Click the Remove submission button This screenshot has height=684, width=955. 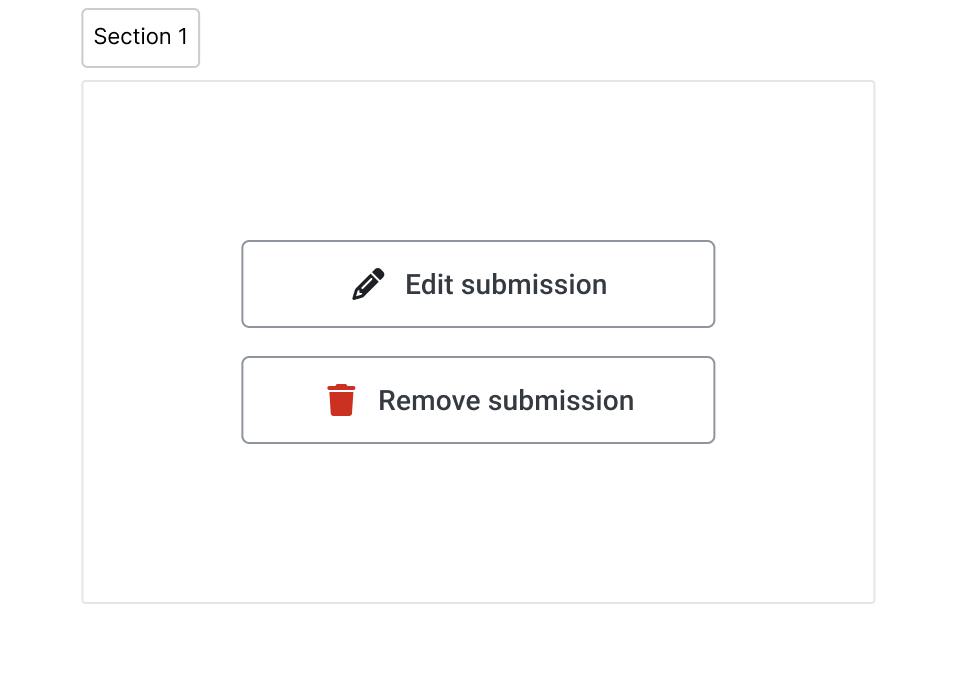tap(478, 400)
